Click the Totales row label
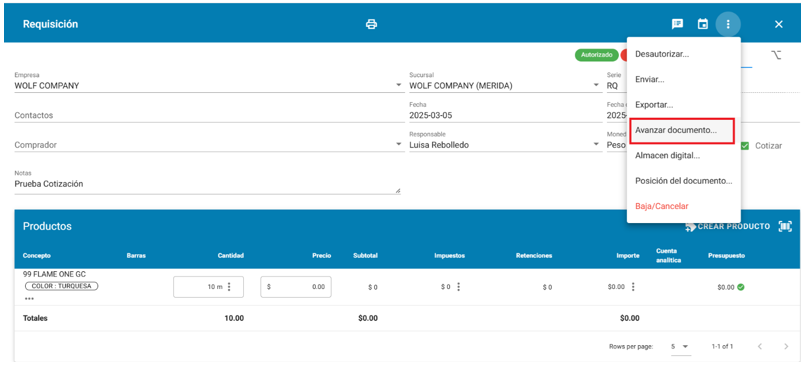The image size is (801, 367). click(x=35, y=318)
